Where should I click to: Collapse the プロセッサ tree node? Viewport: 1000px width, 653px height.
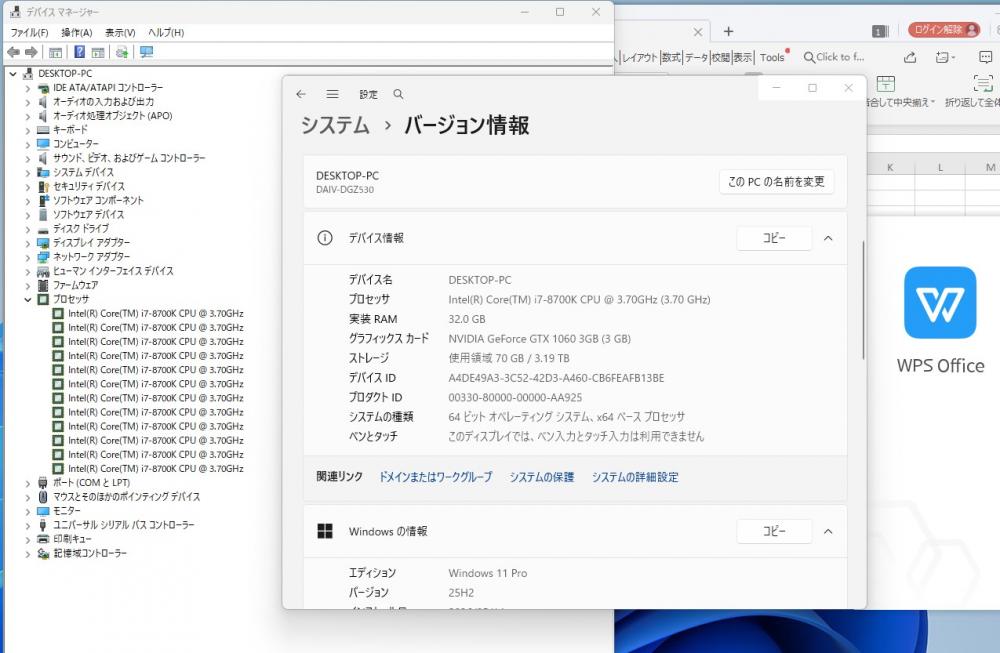[27, 299]
